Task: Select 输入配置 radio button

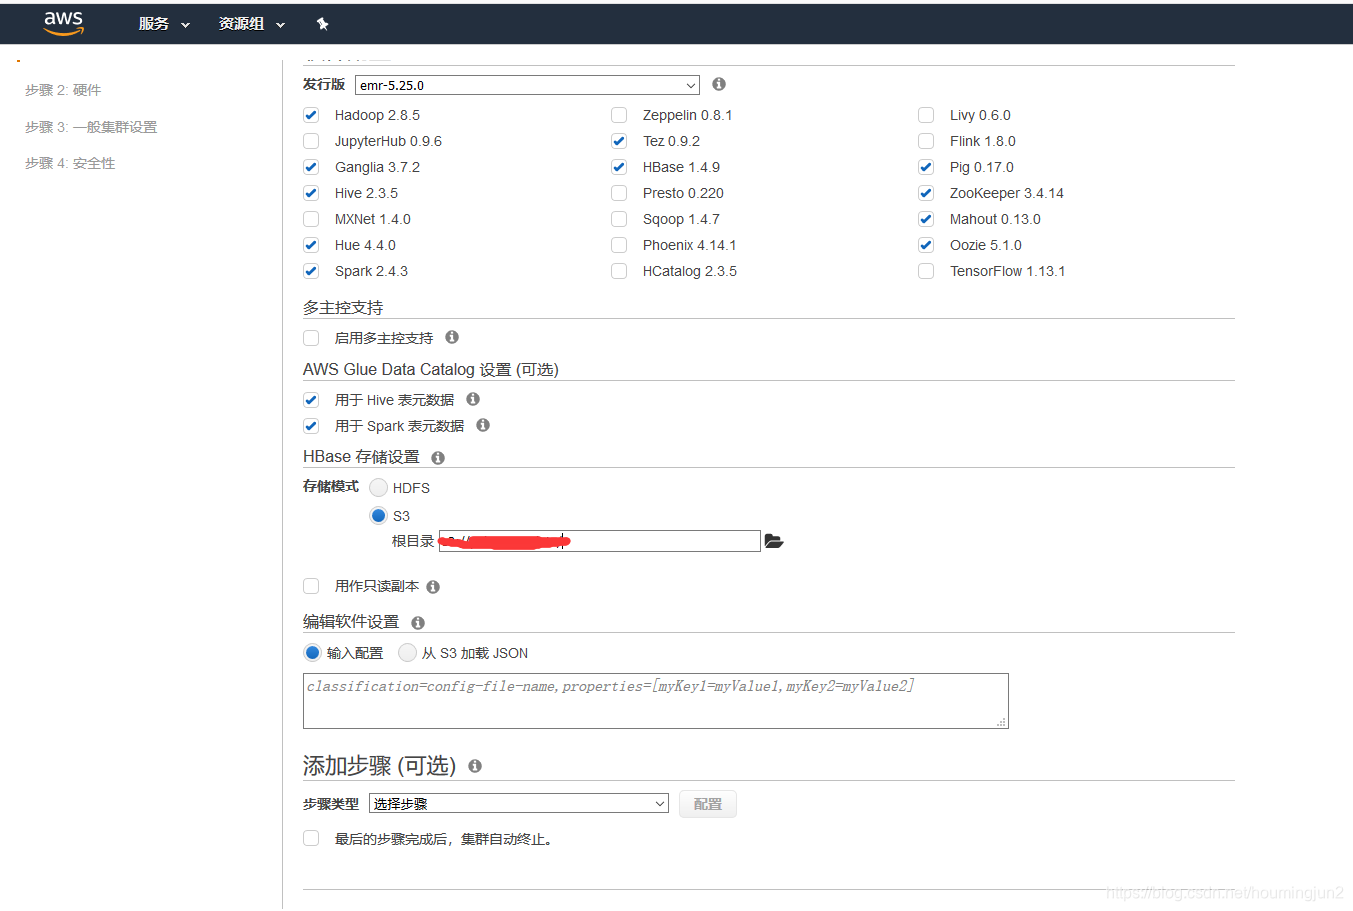Action: 312,652
